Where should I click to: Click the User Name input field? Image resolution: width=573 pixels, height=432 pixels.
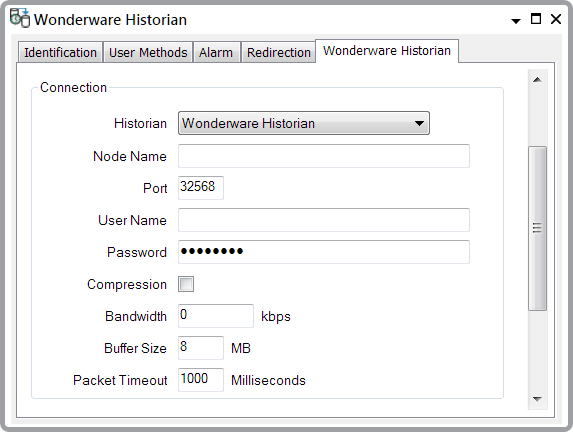pos(324,220)
